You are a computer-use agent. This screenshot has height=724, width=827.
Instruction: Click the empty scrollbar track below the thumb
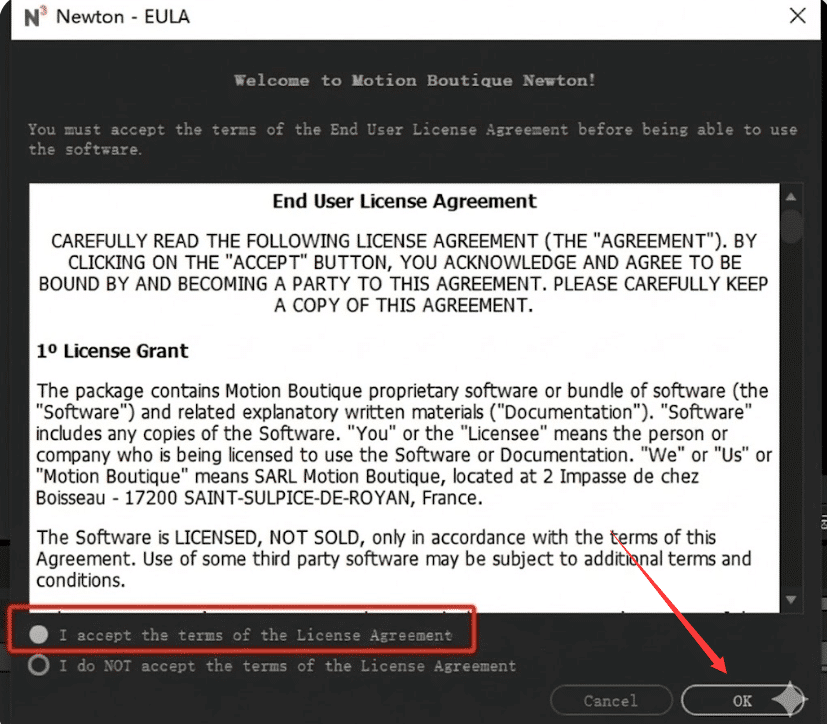[792, 420]
